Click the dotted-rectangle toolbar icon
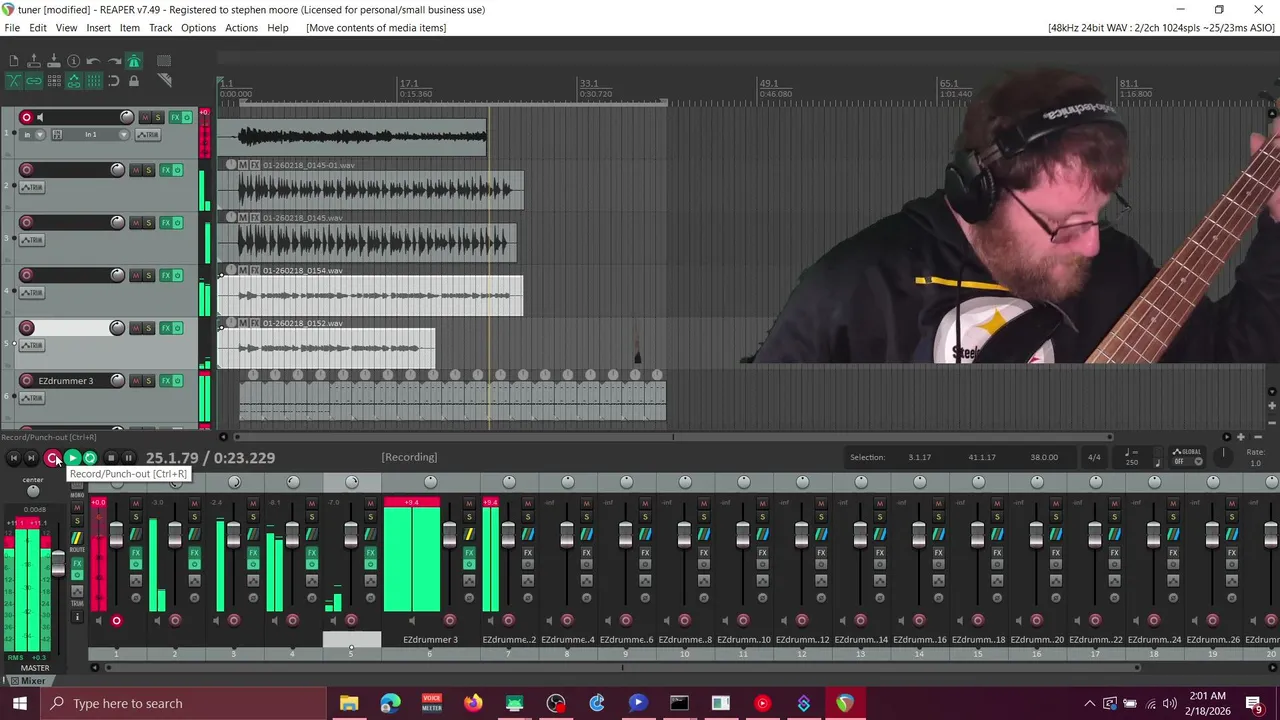 (164, 61)
